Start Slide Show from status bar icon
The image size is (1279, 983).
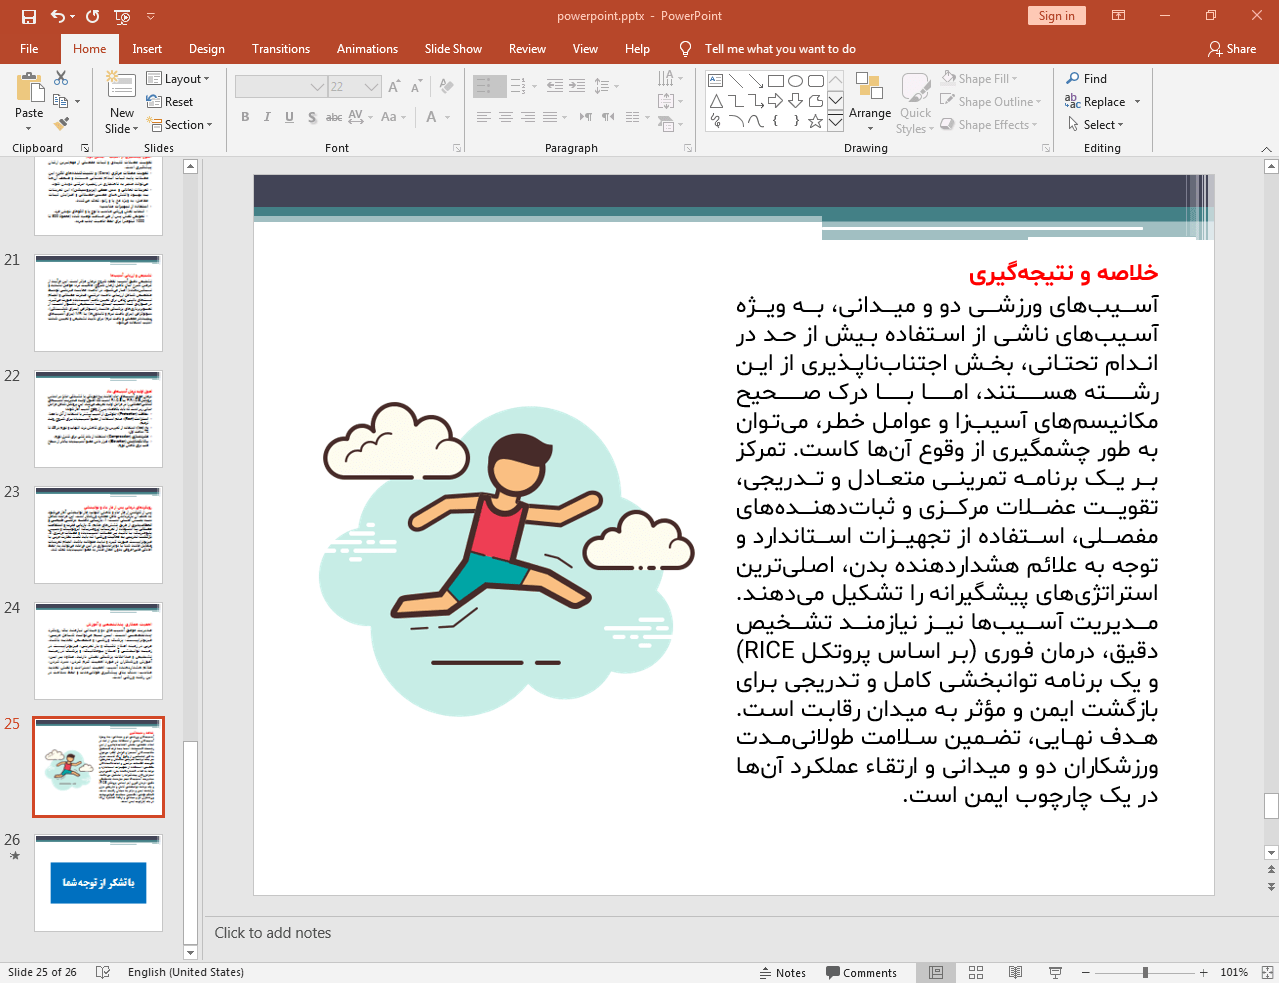(1055, 972)
